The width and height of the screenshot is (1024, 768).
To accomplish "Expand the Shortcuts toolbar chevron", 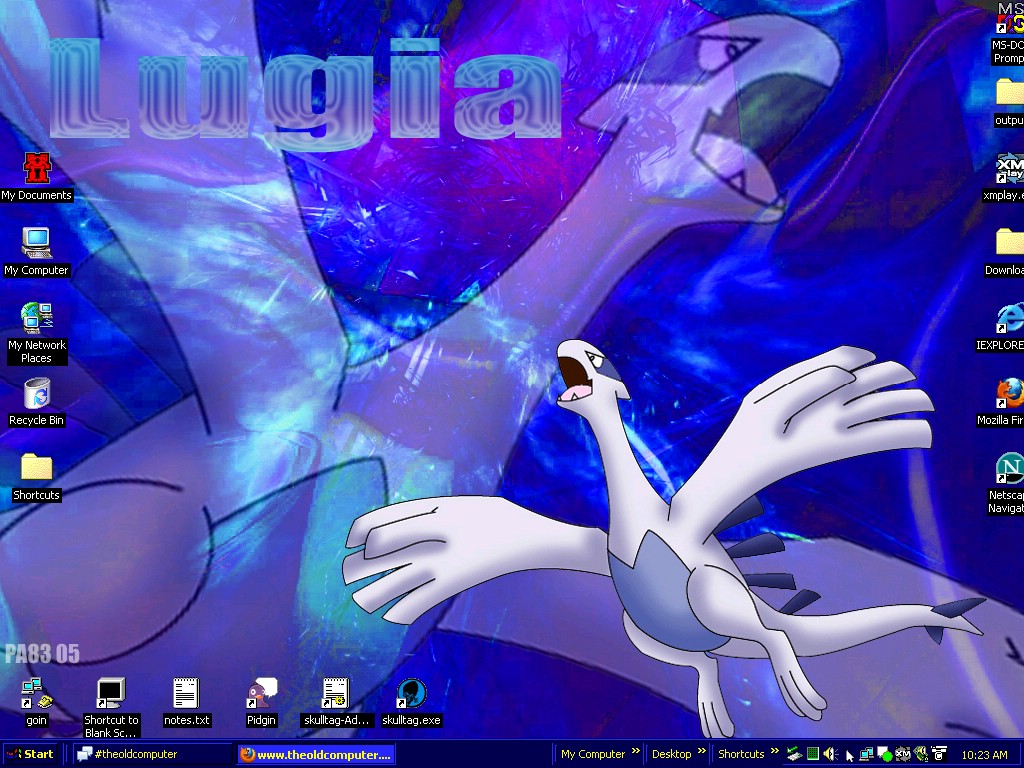I will pyautogui.click(x=773, y=753).
